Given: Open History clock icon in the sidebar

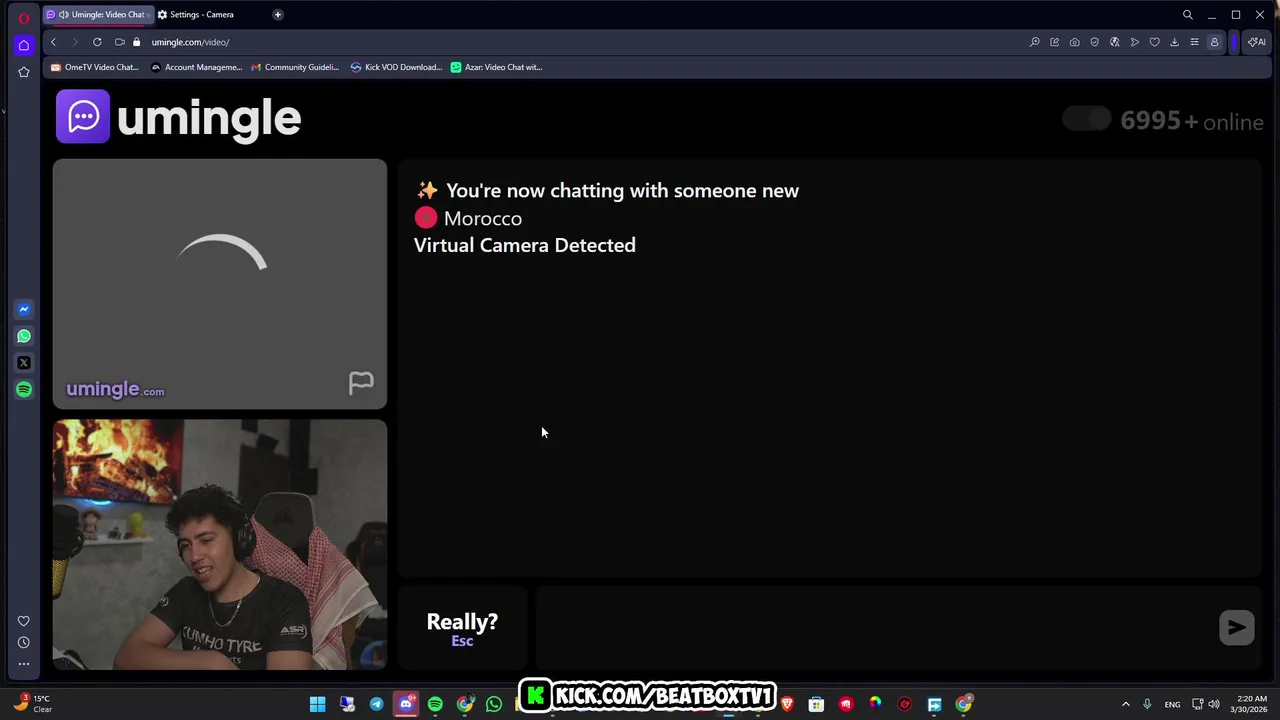Looking at the screenshot, I should [24, 642].
